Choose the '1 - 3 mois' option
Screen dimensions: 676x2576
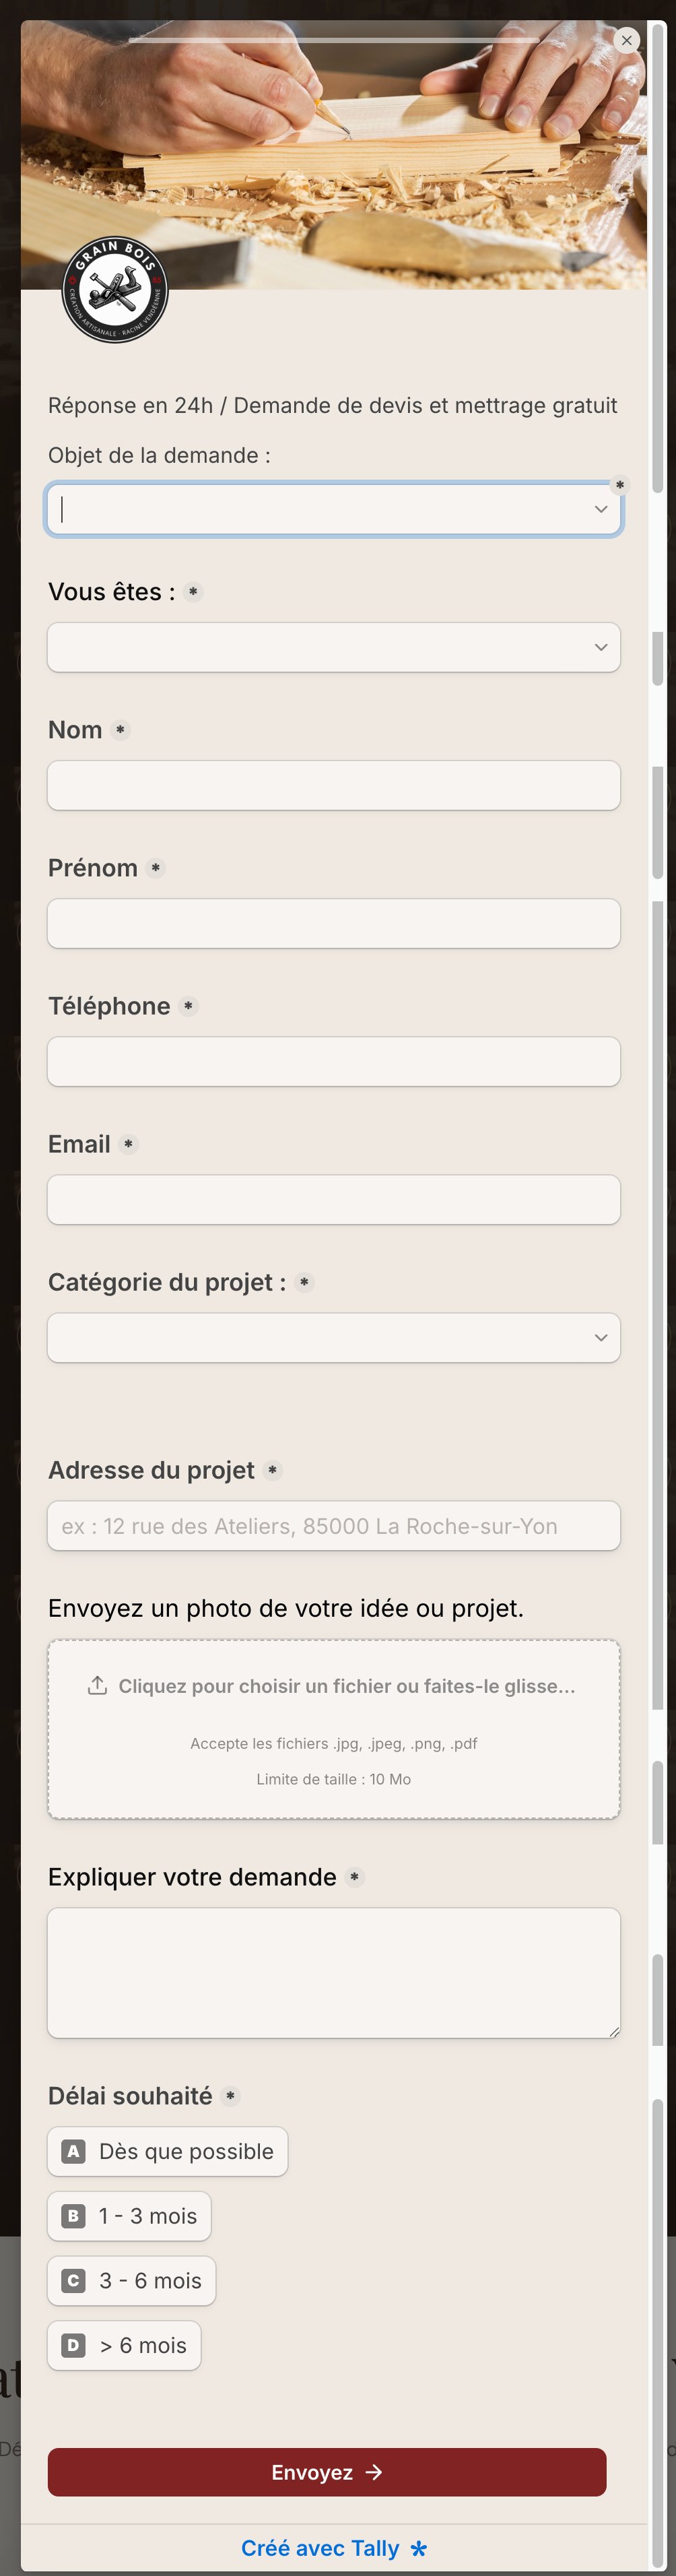click(129, 2216)
